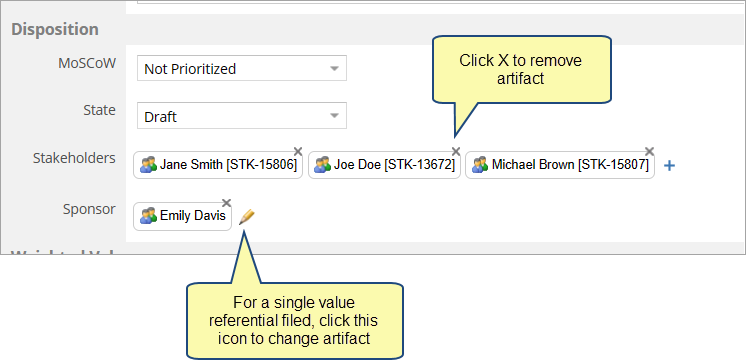746x362 pixels.
Task: Select the Draft state combo box
Action: tap(242, 116)
